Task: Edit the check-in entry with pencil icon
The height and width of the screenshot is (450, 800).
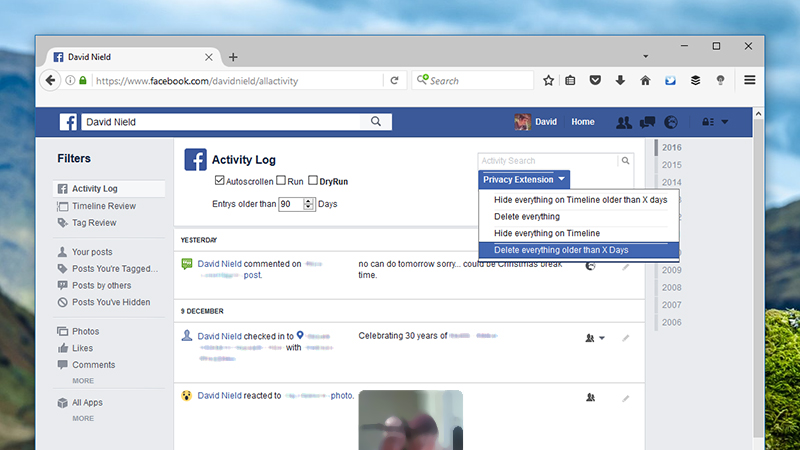Action: click(626, 338)
